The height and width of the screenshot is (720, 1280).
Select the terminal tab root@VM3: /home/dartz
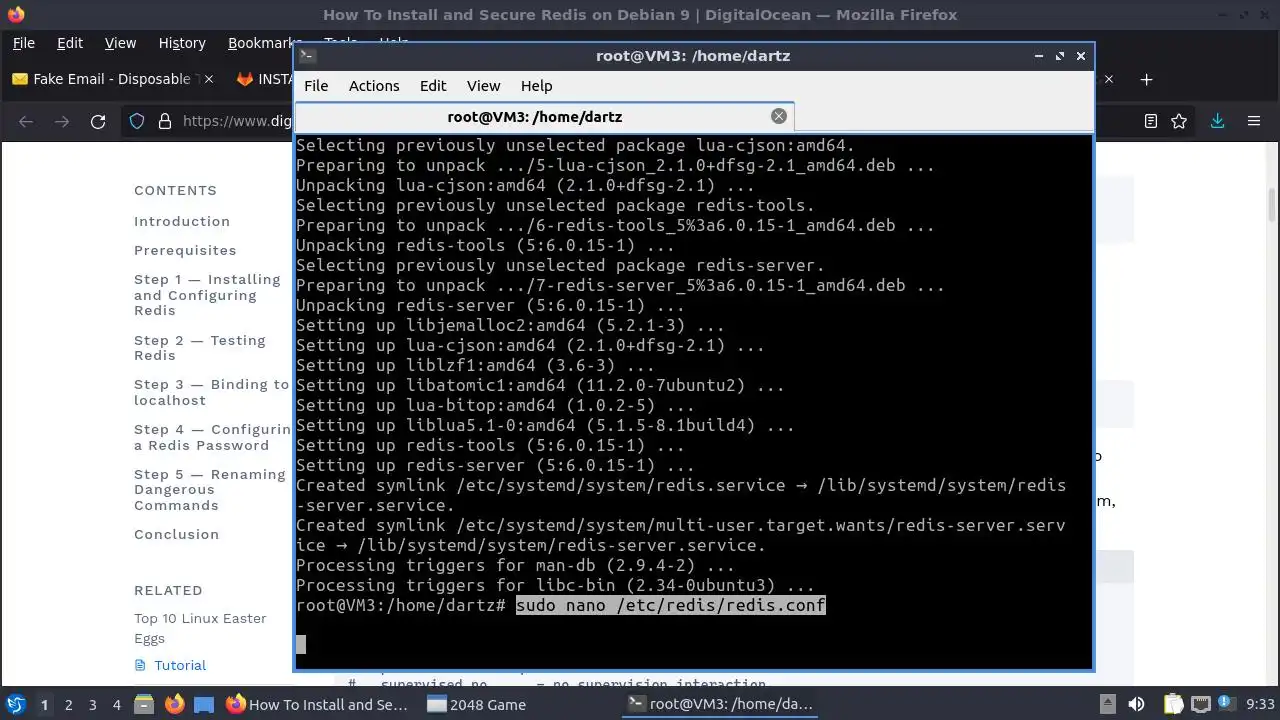coord(545,116)
